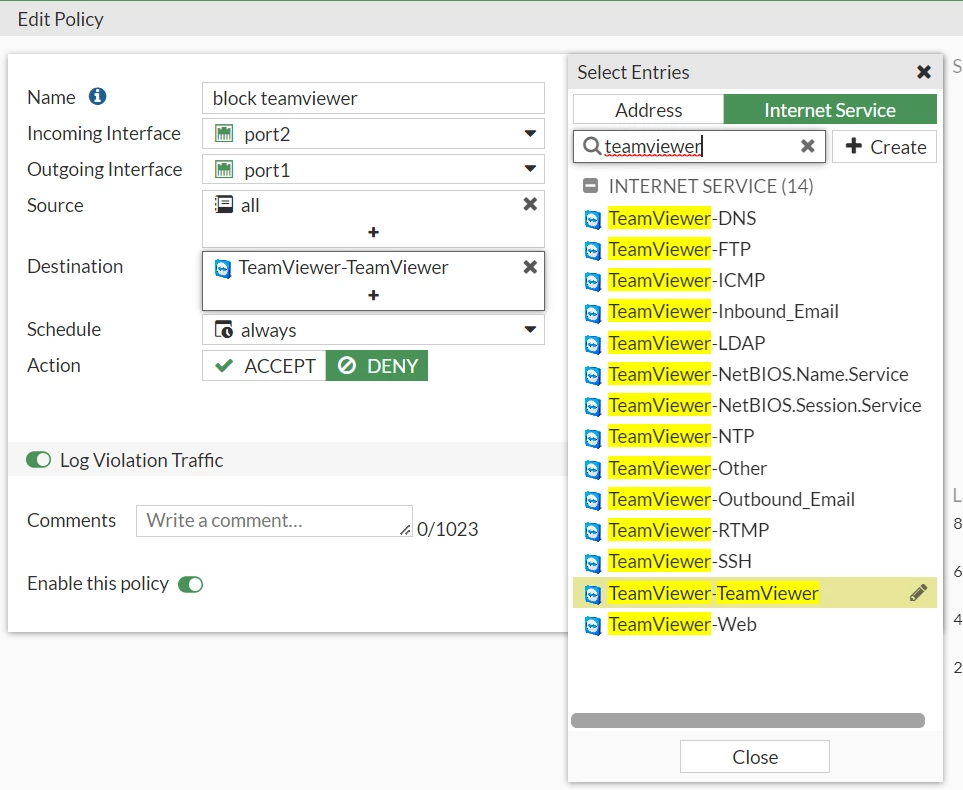This screenshot has height=790, width=963.
Task: Open the Schedule dropdown arrow
Action: pos(530,329)
